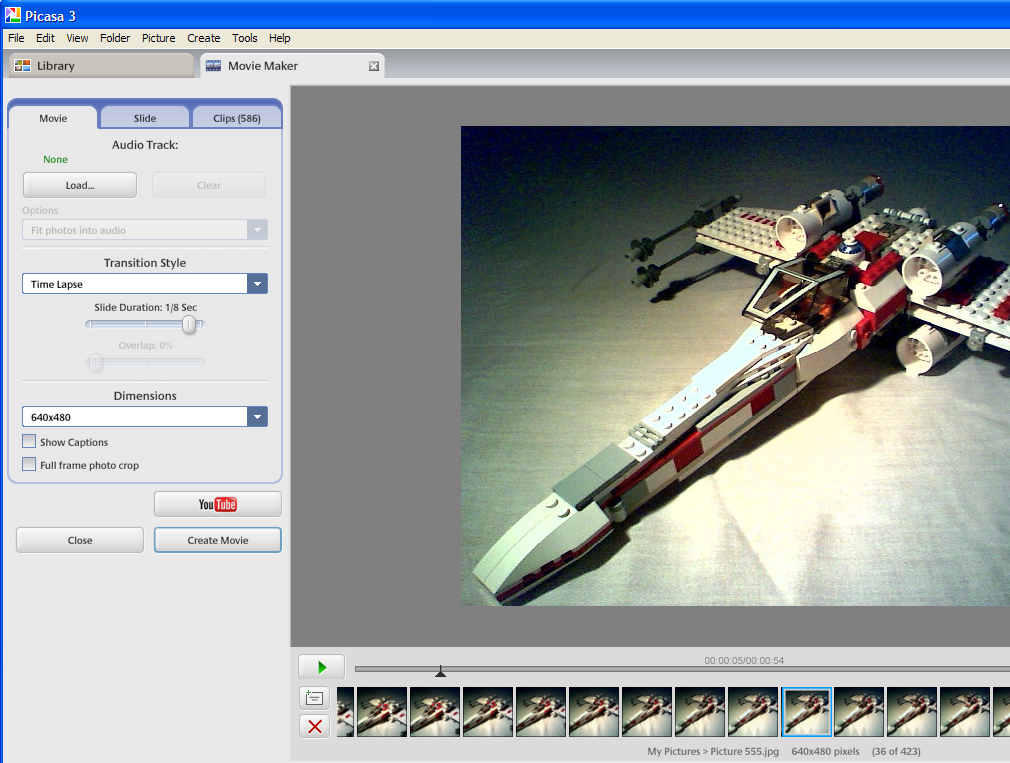This screenshot has width=1010, height=763.
Task: Click the Movie Maker tab filmstrip icon
Action: point(213,64)
